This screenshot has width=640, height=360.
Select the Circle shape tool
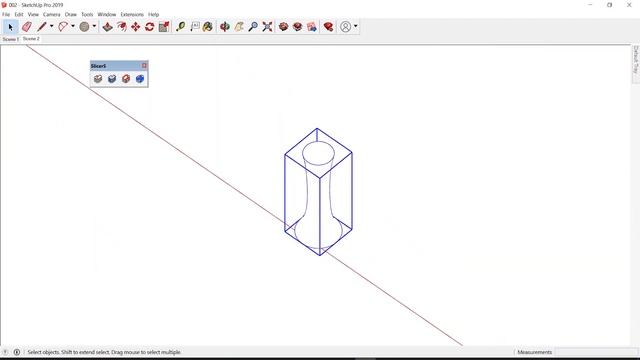(84, 27)
